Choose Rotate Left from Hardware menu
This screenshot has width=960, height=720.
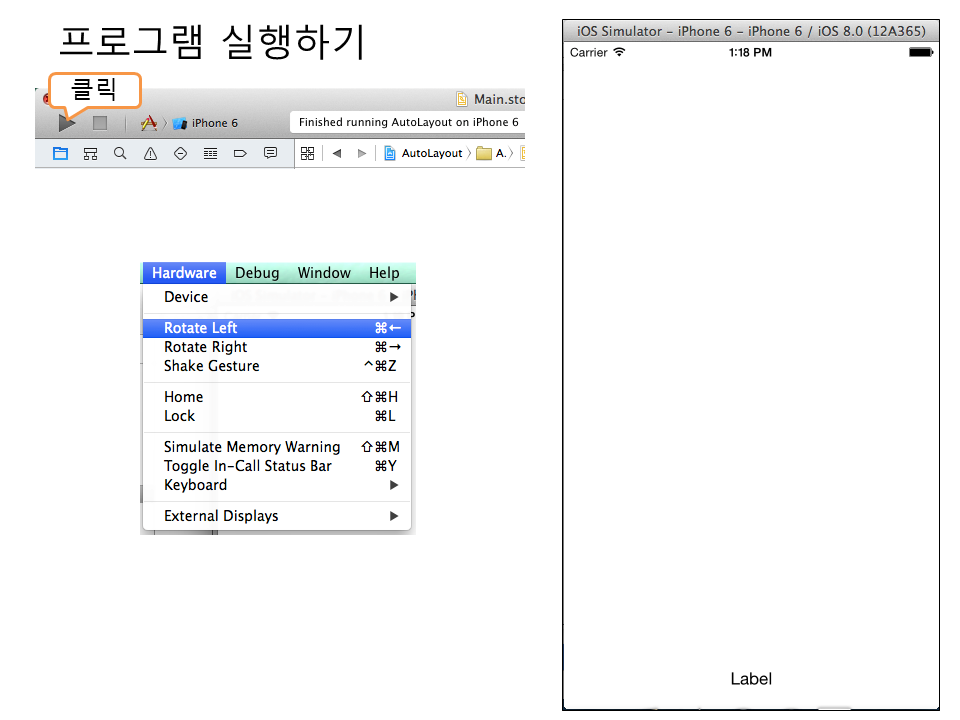(x=200, y=328)
